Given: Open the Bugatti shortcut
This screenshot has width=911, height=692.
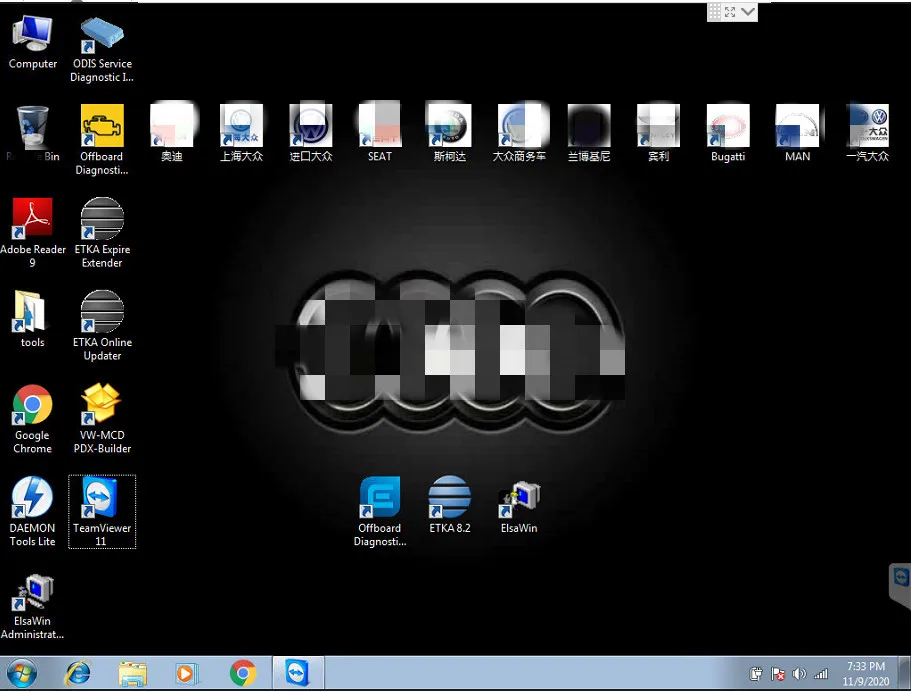Looking at the screenshot, I should [727, 134].
